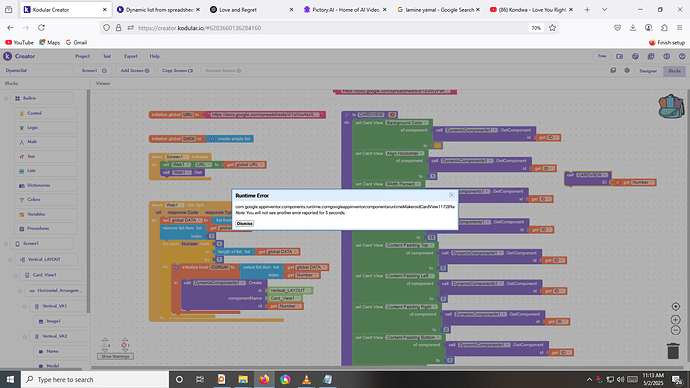Open the Gmail bookmark
This screenshot has height=388, width=690.
(76, 43)
